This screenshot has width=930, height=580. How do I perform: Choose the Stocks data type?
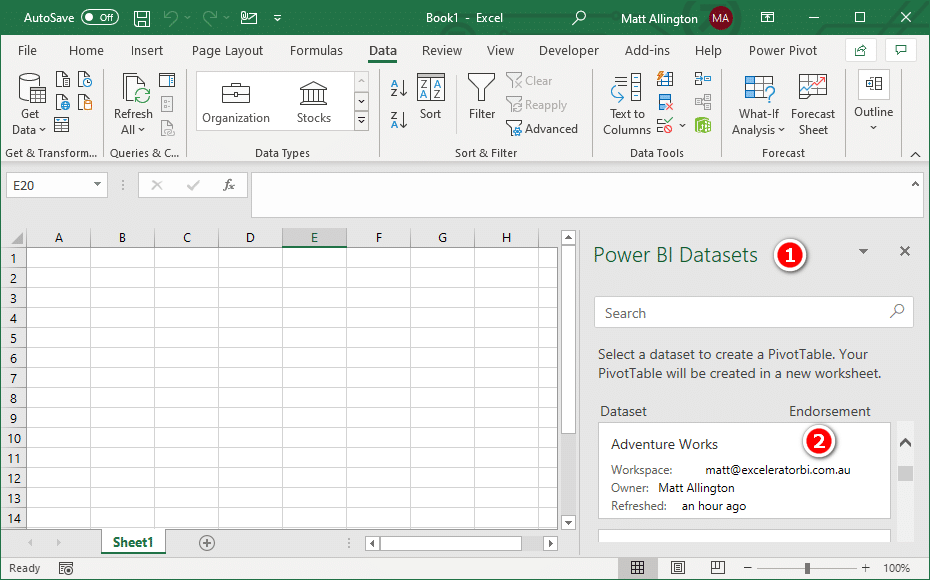tap(314, 103)
